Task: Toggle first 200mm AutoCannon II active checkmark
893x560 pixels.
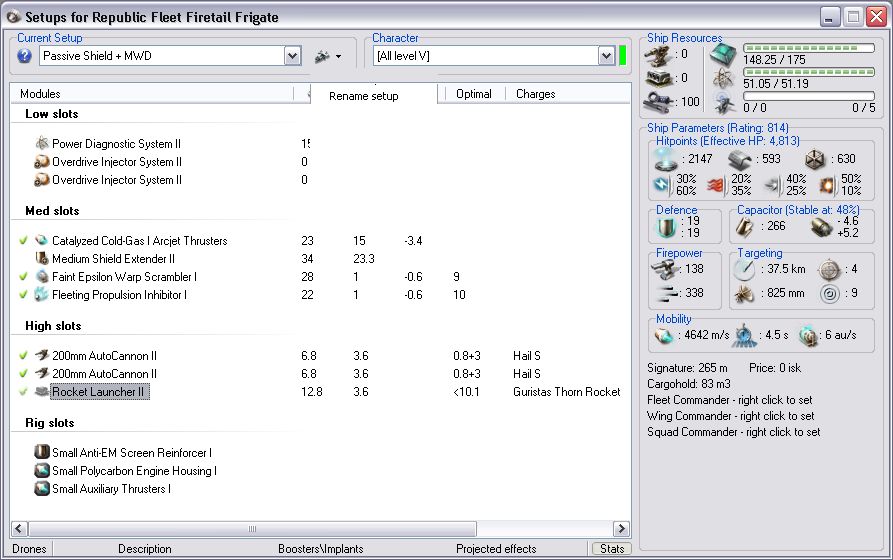Action: (x=23, y=355)
